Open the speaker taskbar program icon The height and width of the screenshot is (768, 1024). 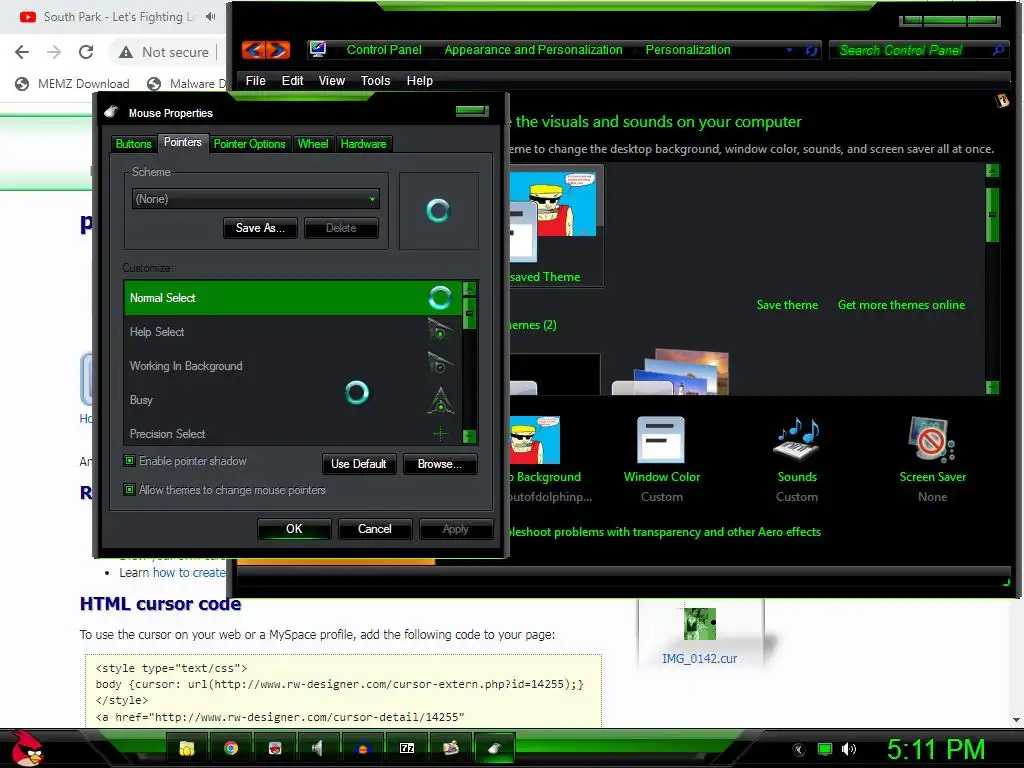click(317, 748)
